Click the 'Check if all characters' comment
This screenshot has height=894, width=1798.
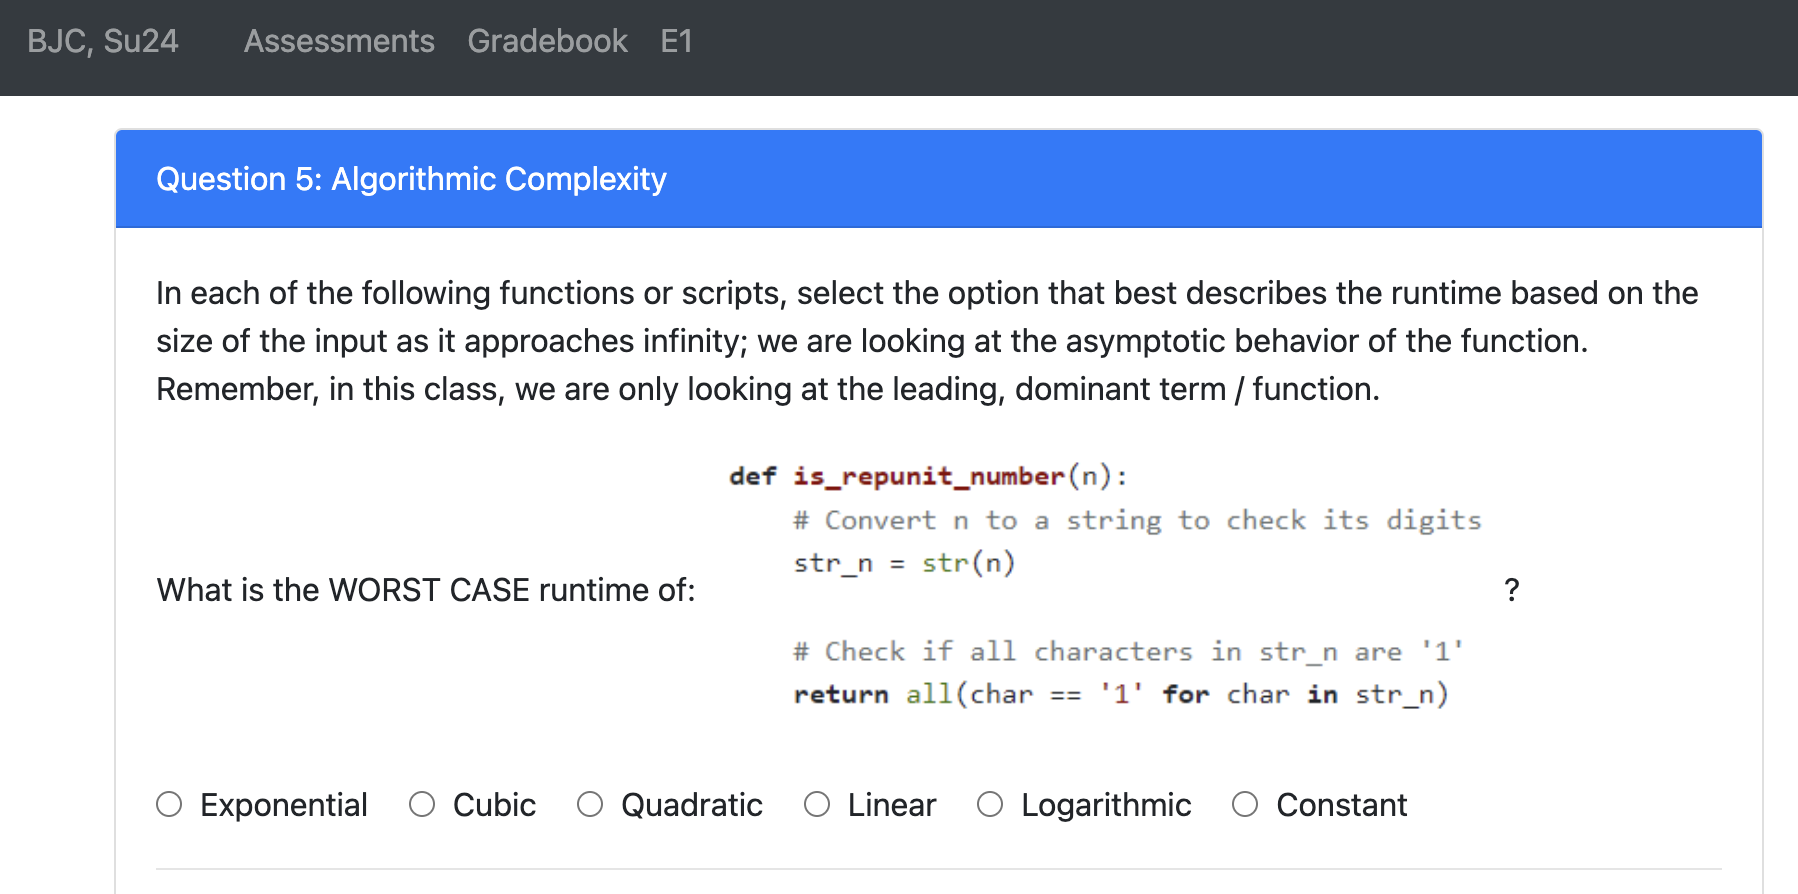point(1129,651)
